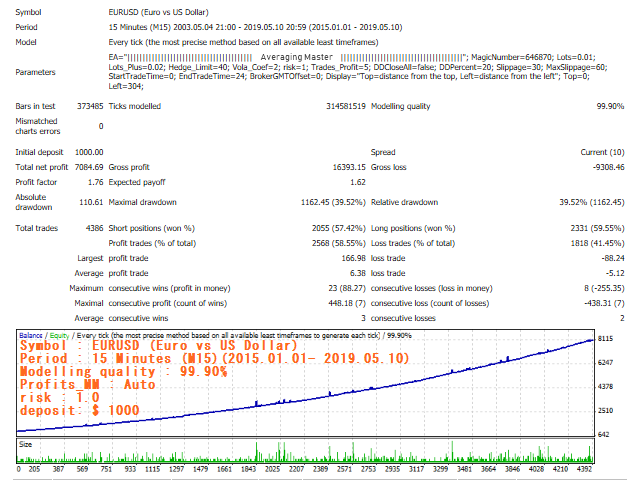The image size is (640, 480).
Task: Click the StartTradeTime=0 parameter text
Action: point(141,77)
